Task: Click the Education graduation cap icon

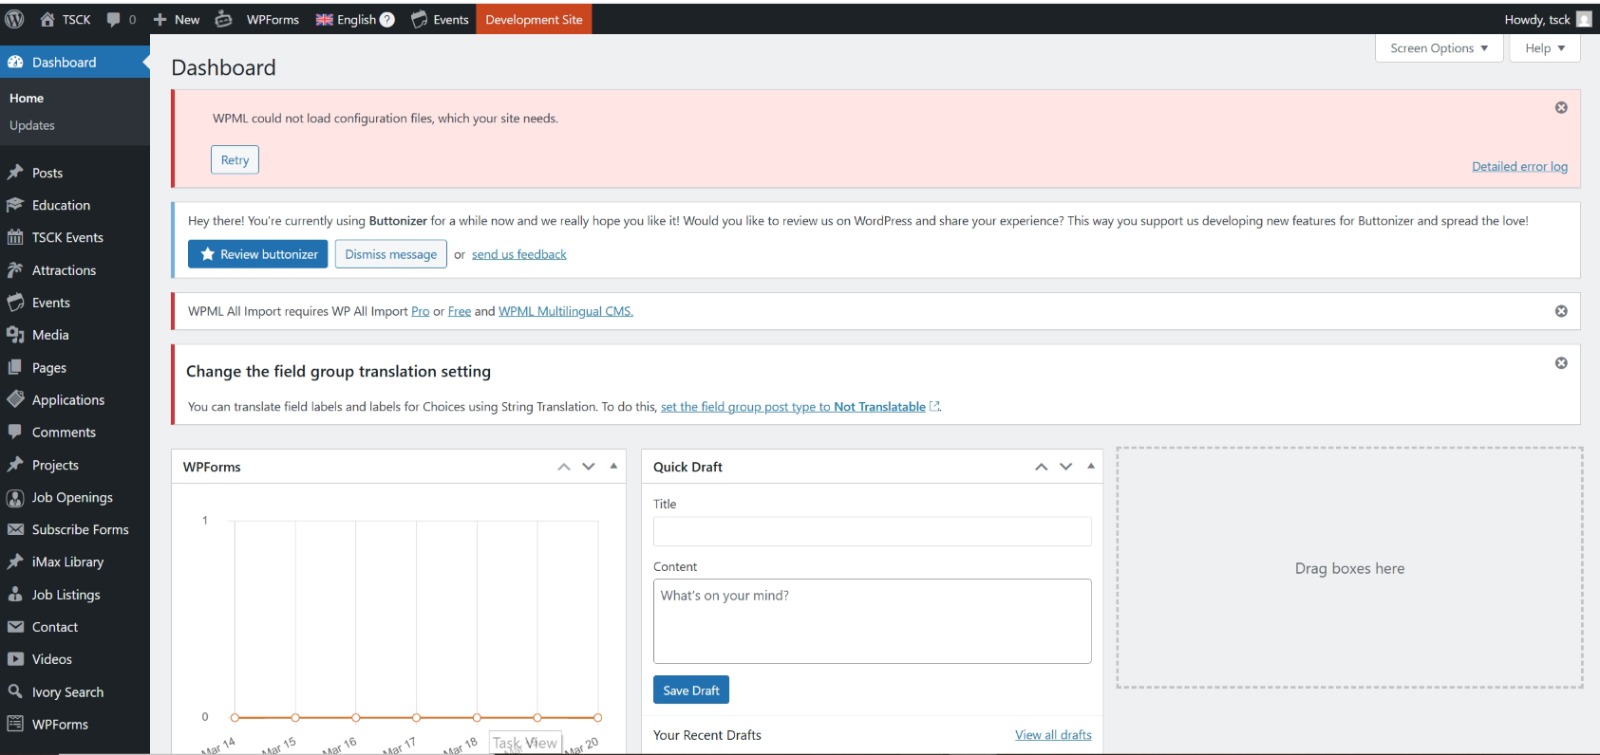Action: coord(15,205)
